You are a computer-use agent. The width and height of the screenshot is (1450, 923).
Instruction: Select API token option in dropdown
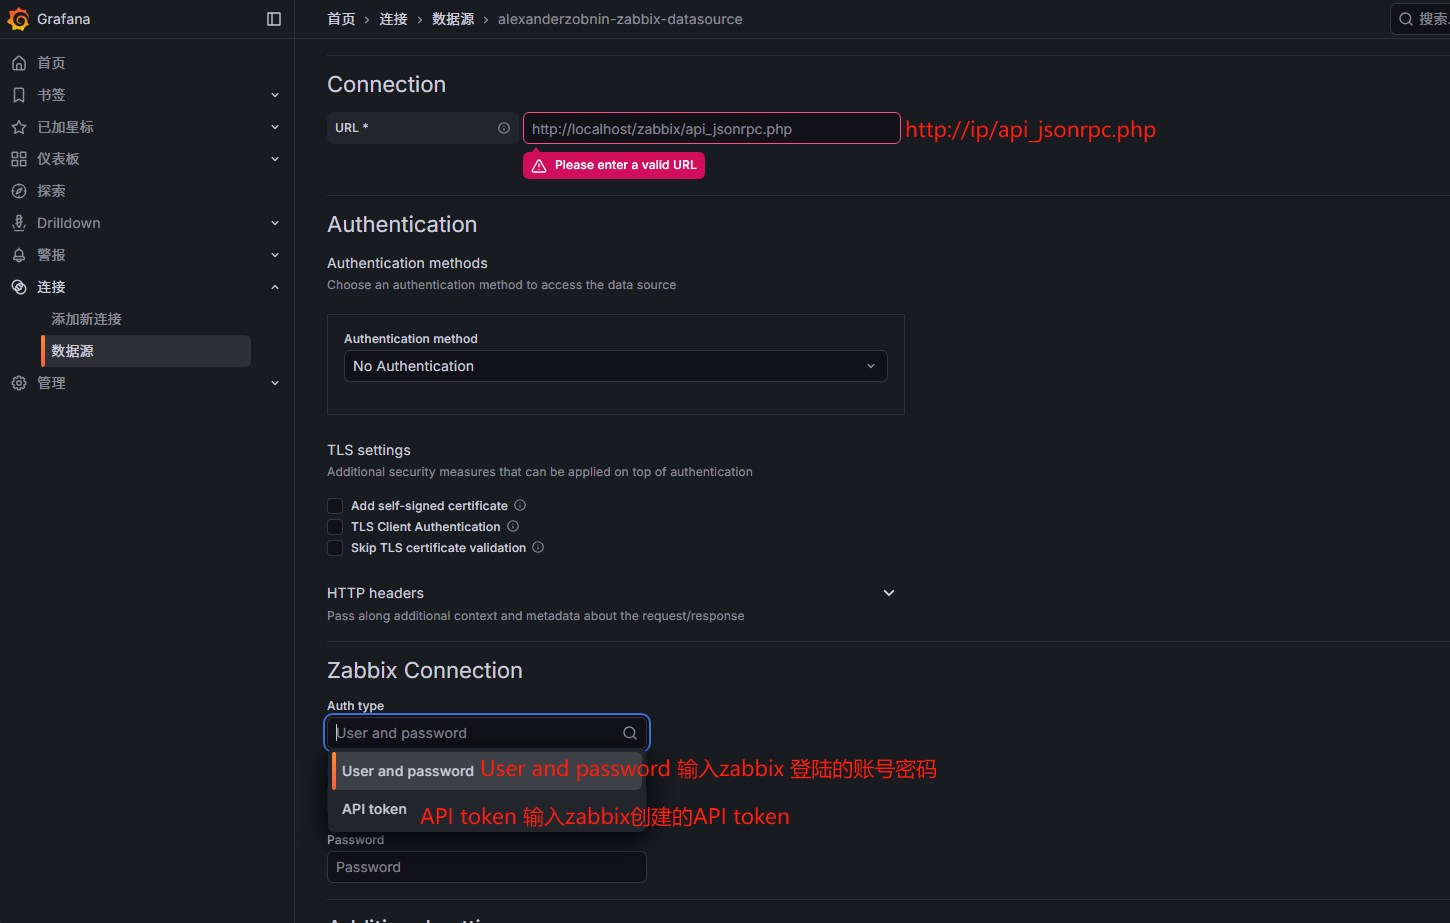pyautogui.click(x=487, y=809)
